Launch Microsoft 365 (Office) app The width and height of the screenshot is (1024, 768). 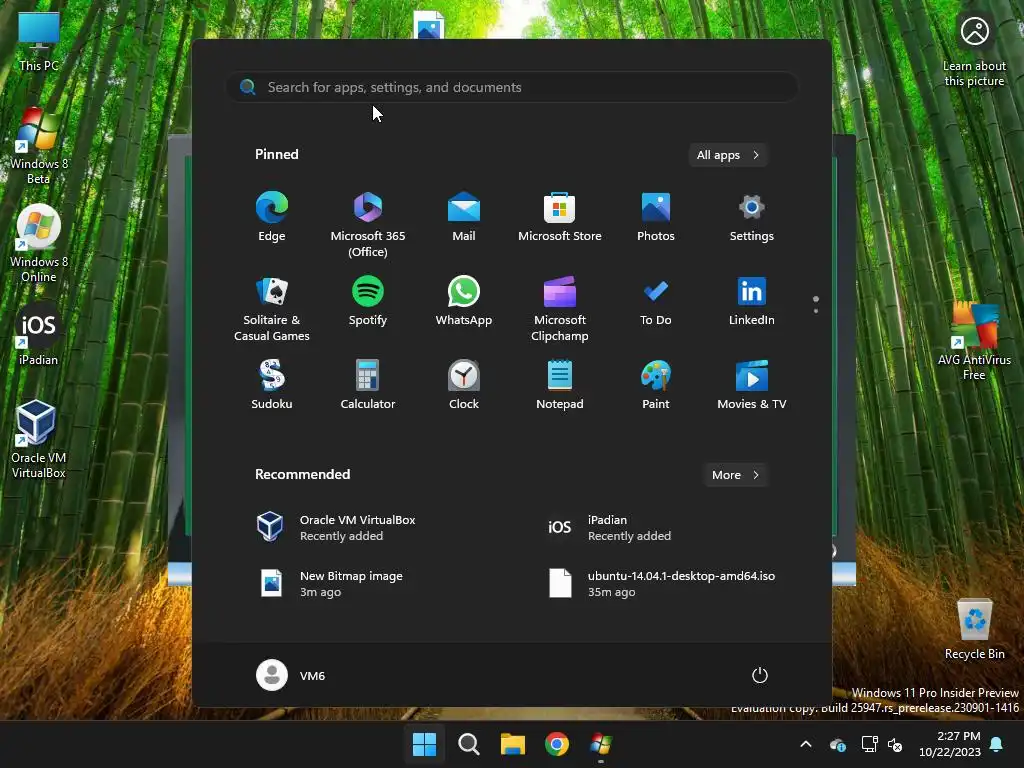(368, 225)
